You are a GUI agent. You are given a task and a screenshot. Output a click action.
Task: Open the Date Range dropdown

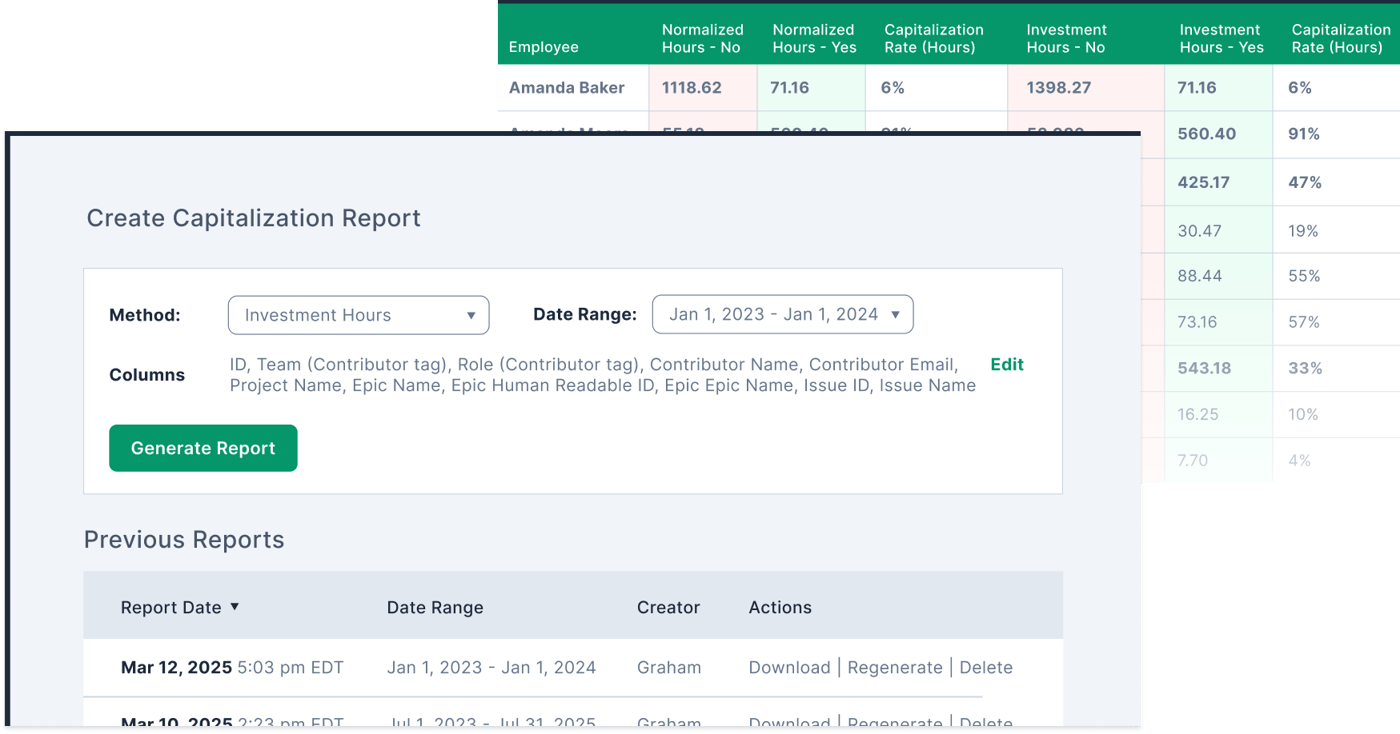pyautogui.click(x=782, y=314)
